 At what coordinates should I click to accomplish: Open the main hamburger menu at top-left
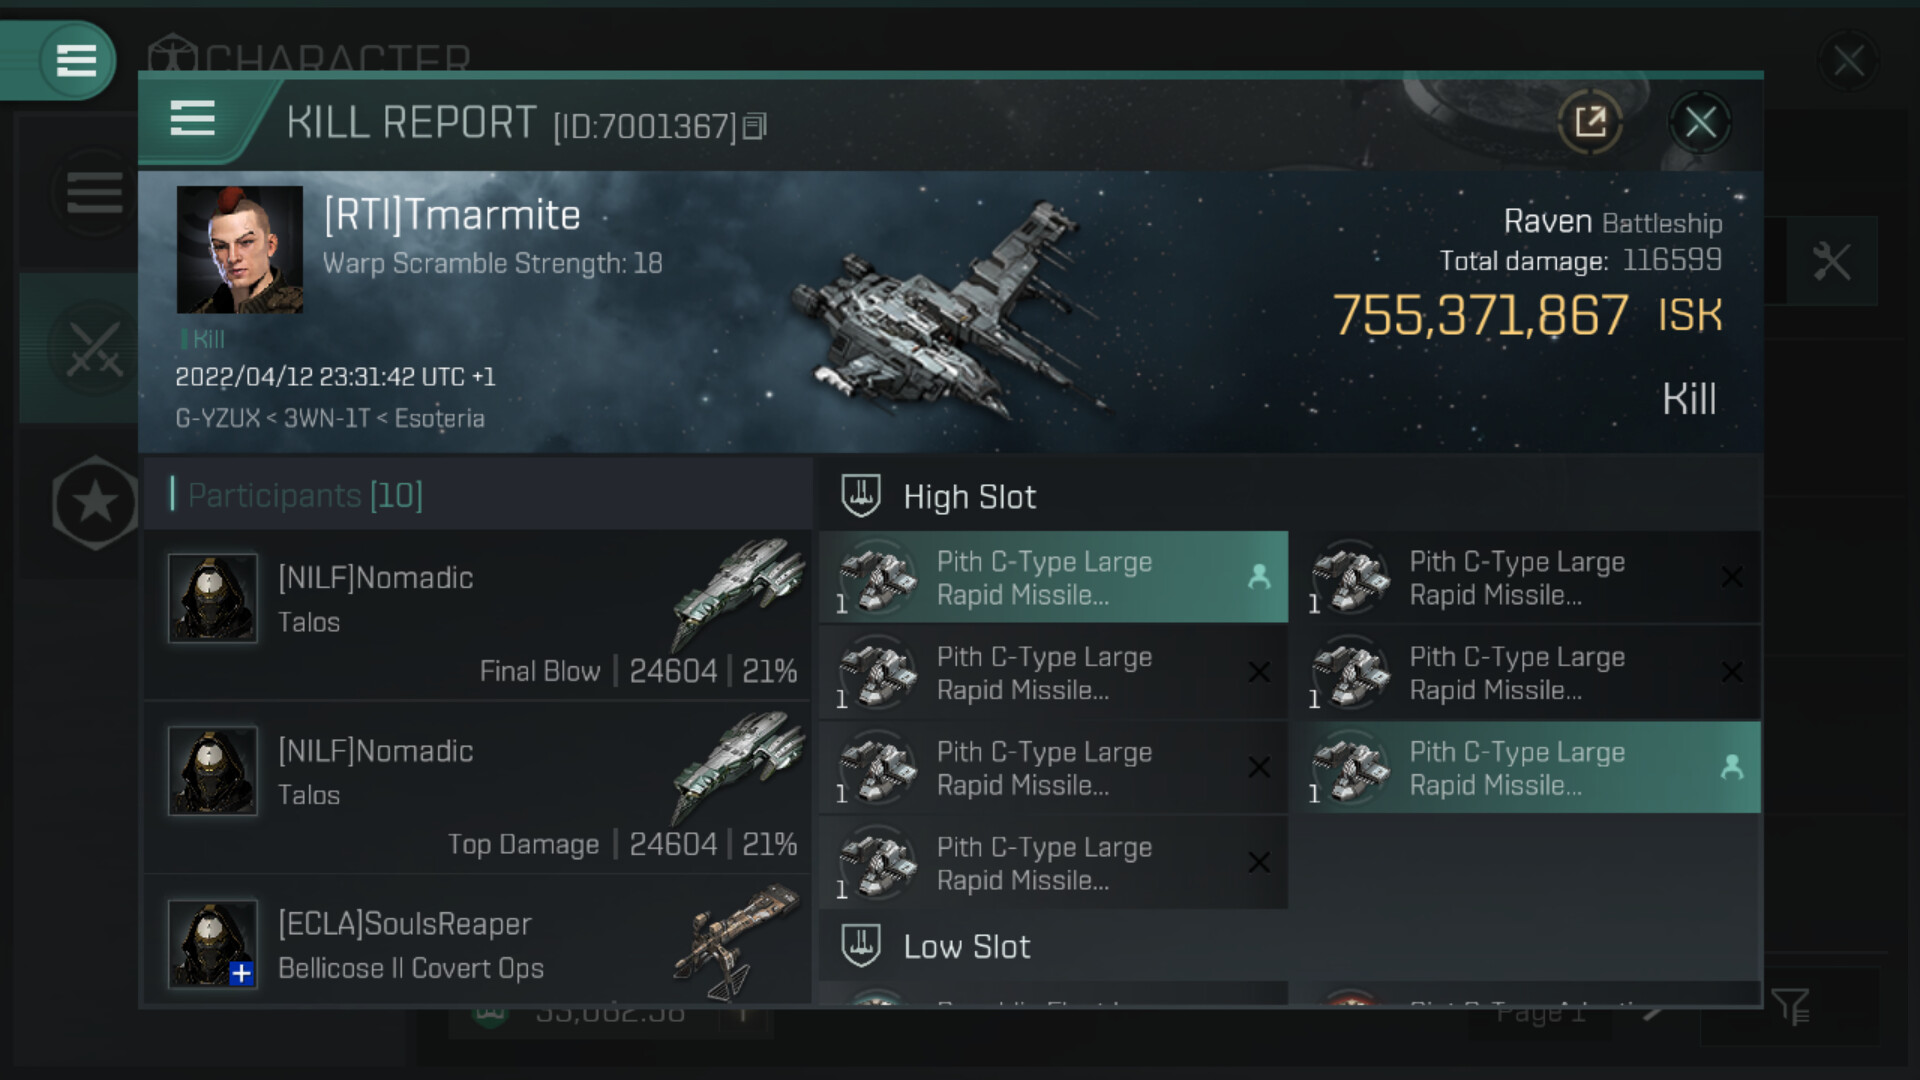[76, 60]
